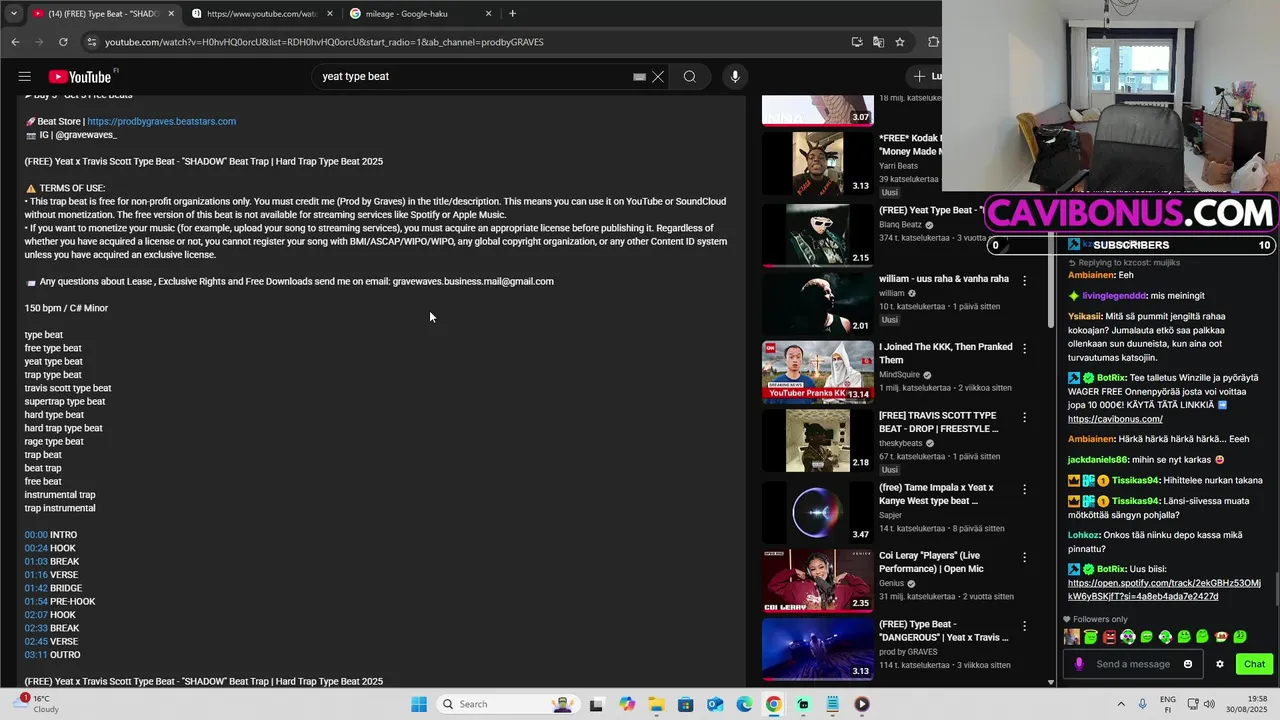Click the YouTube search field
This screenshot has height=720, width=1280.
point(475,77)
